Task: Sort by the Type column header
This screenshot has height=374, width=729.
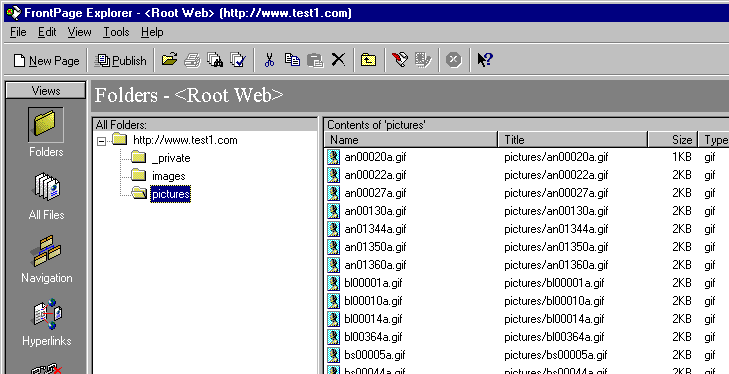Action: click(x=714, y=140)
